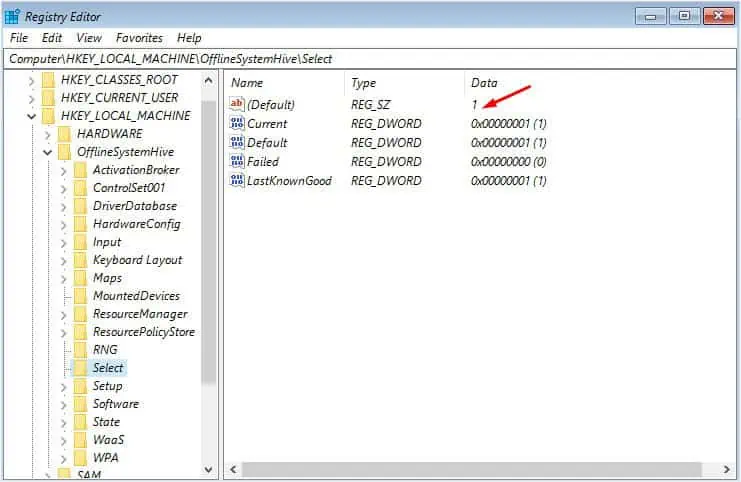Maximize the Registry Editor window
The image size is (741, 482).
[x=684, y=17]
